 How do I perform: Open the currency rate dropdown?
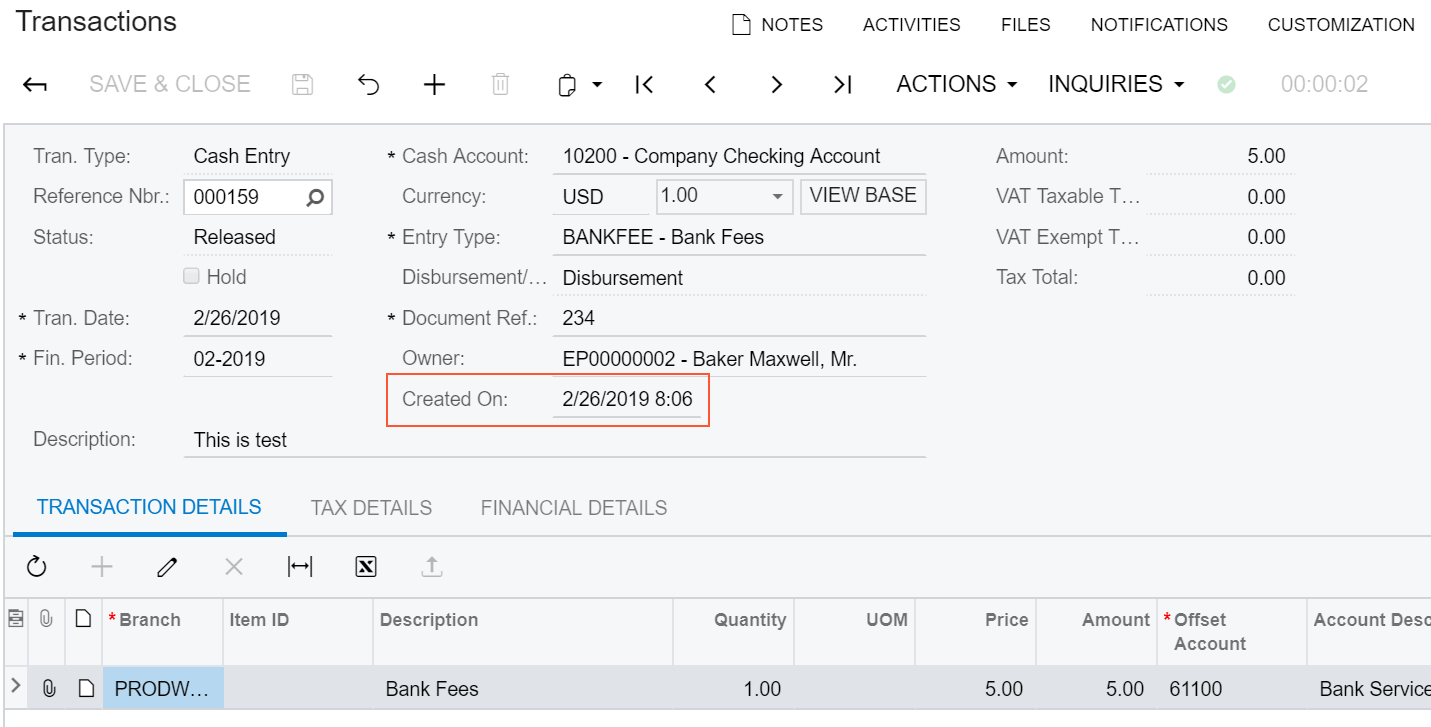(x=777, y=197)
